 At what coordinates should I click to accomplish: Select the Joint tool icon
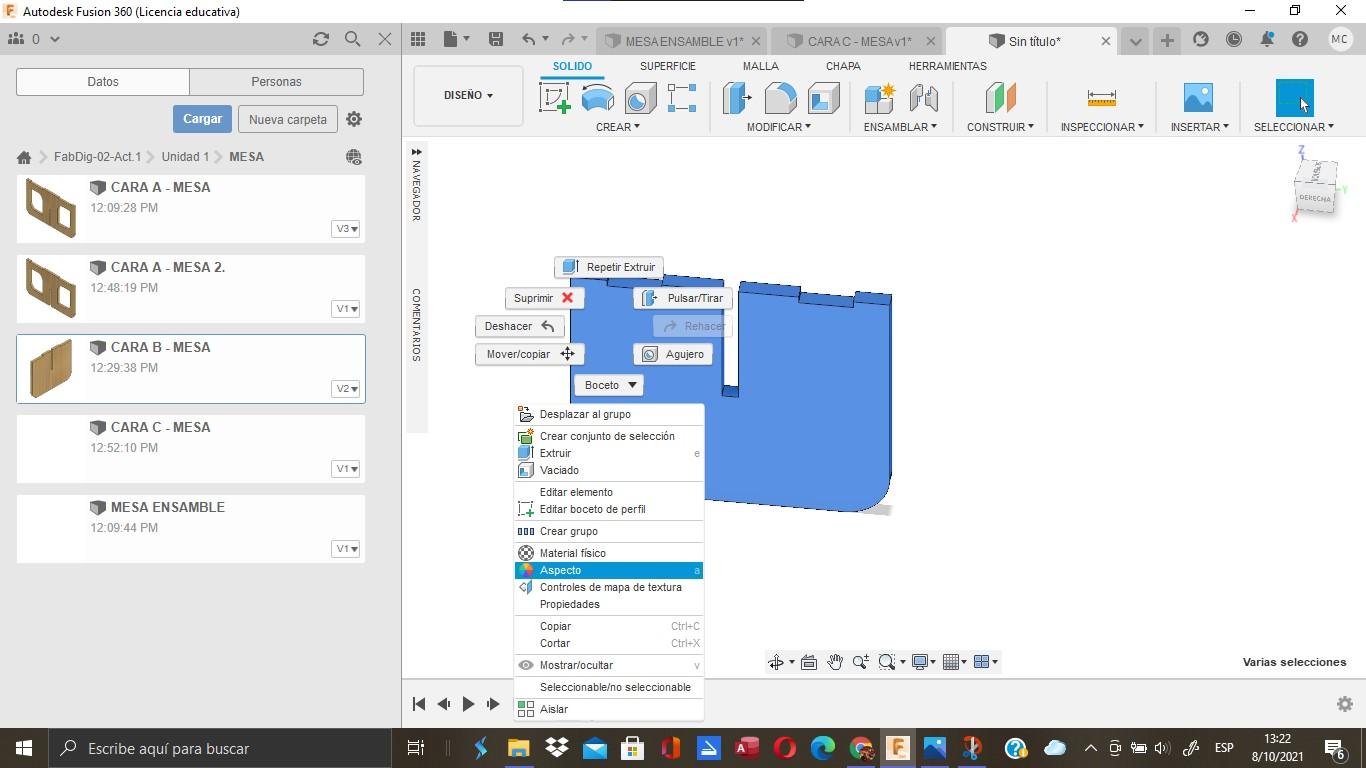(923, 98)
